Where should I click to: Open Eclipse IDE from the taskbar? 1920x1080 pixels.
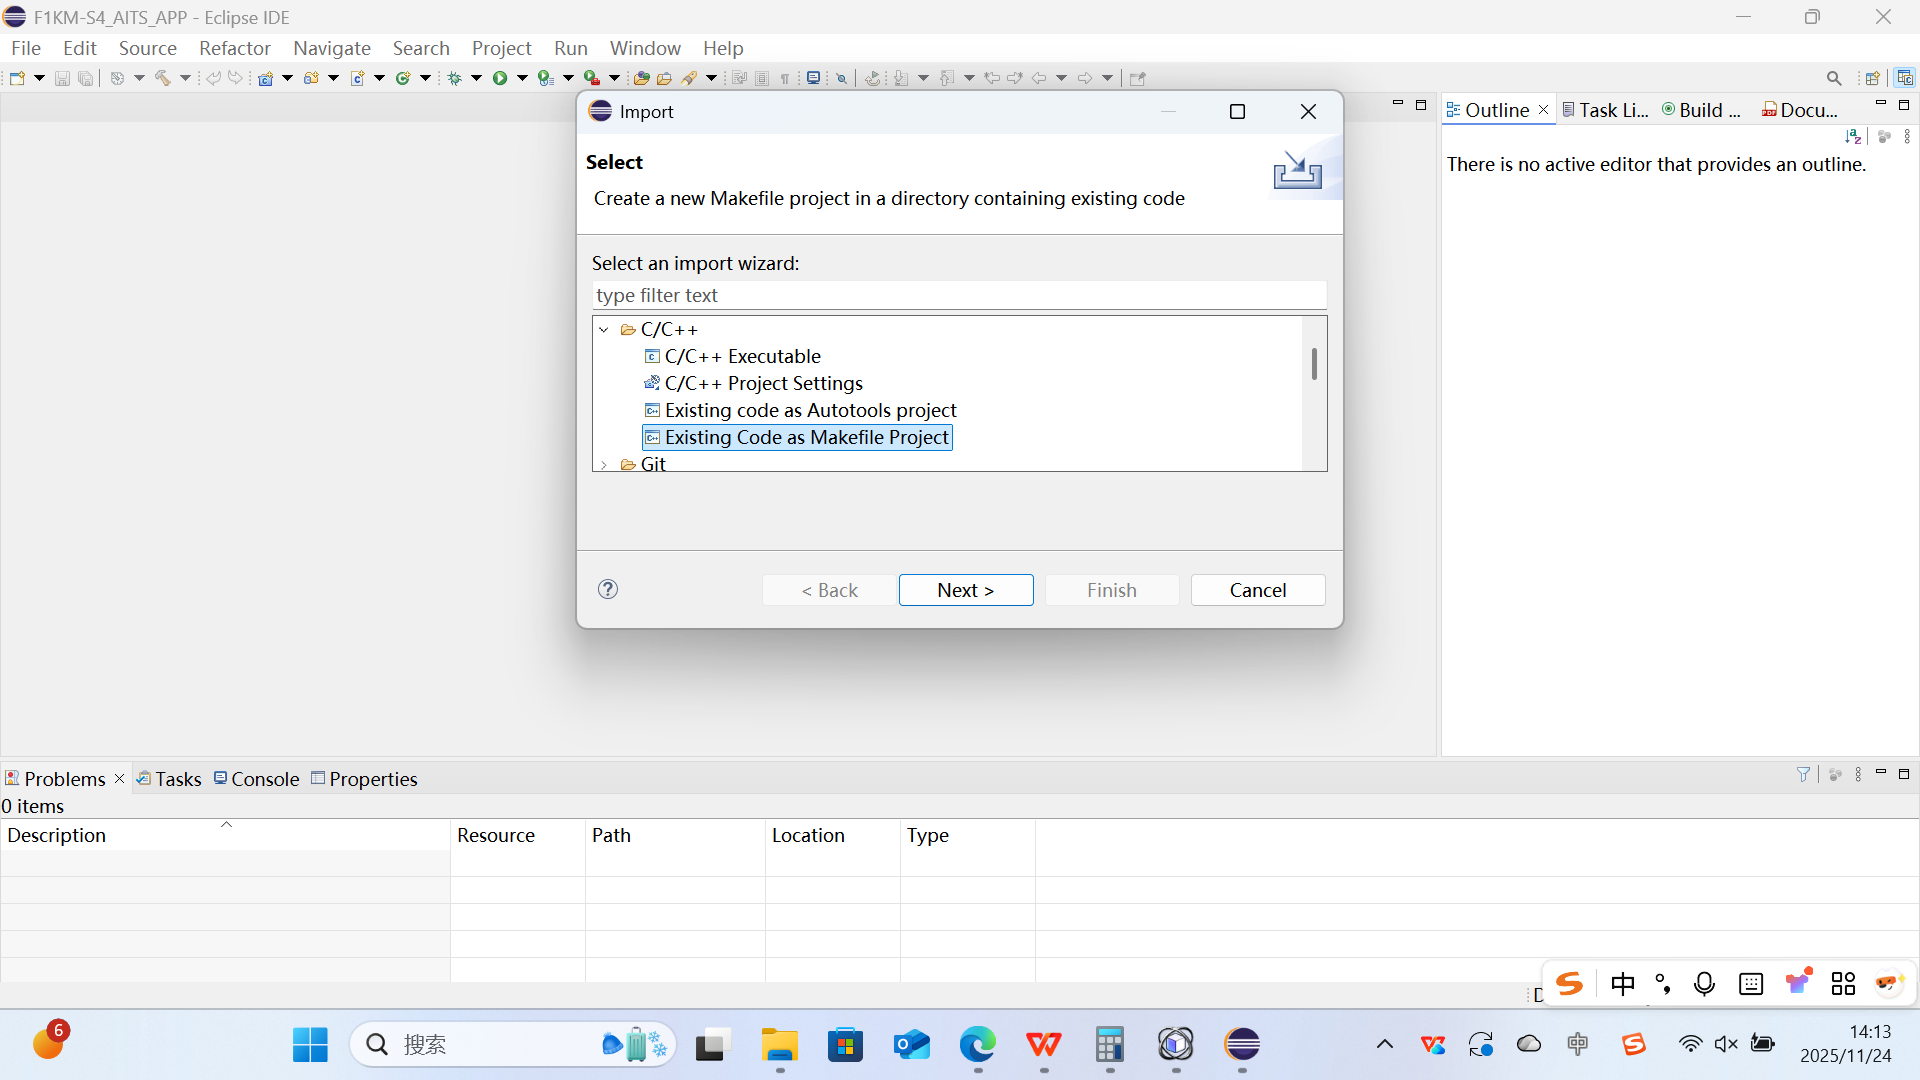pyautogui.click(x=1242, y=1045)
